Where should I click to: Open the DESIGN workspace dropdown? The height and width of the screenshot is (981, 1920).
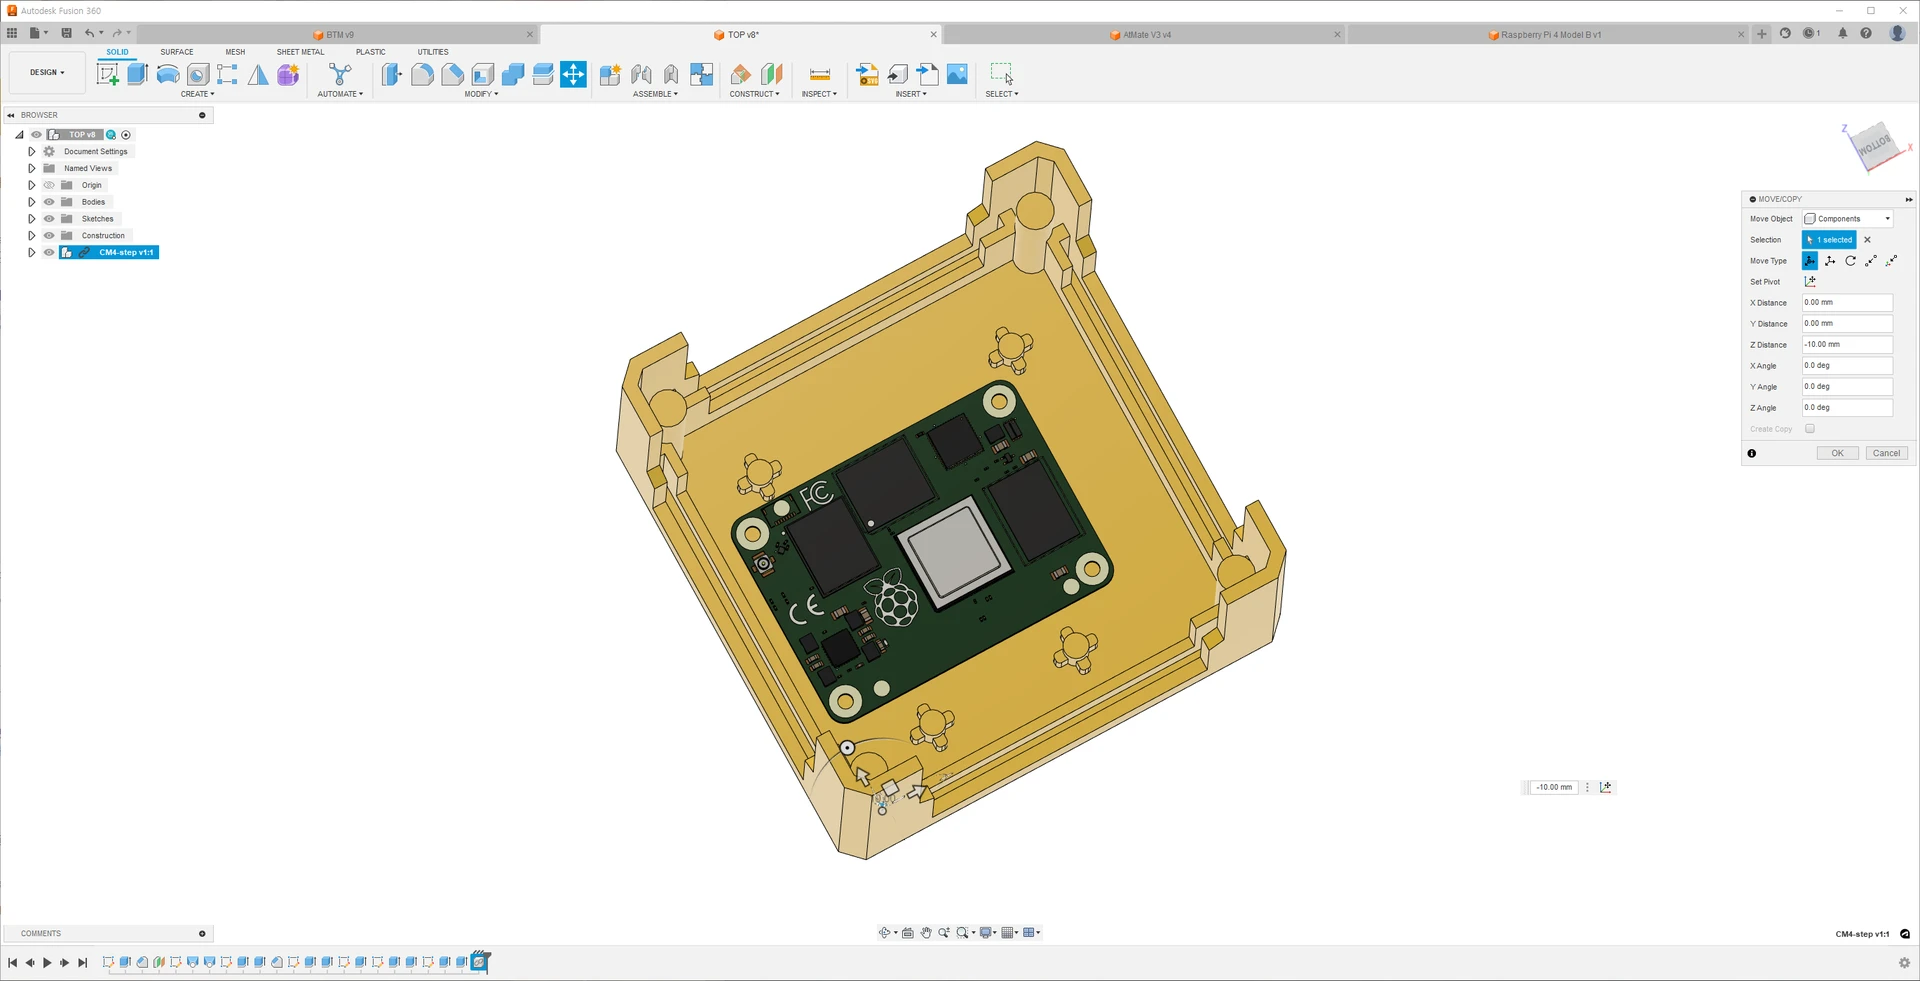coord(46,73)
